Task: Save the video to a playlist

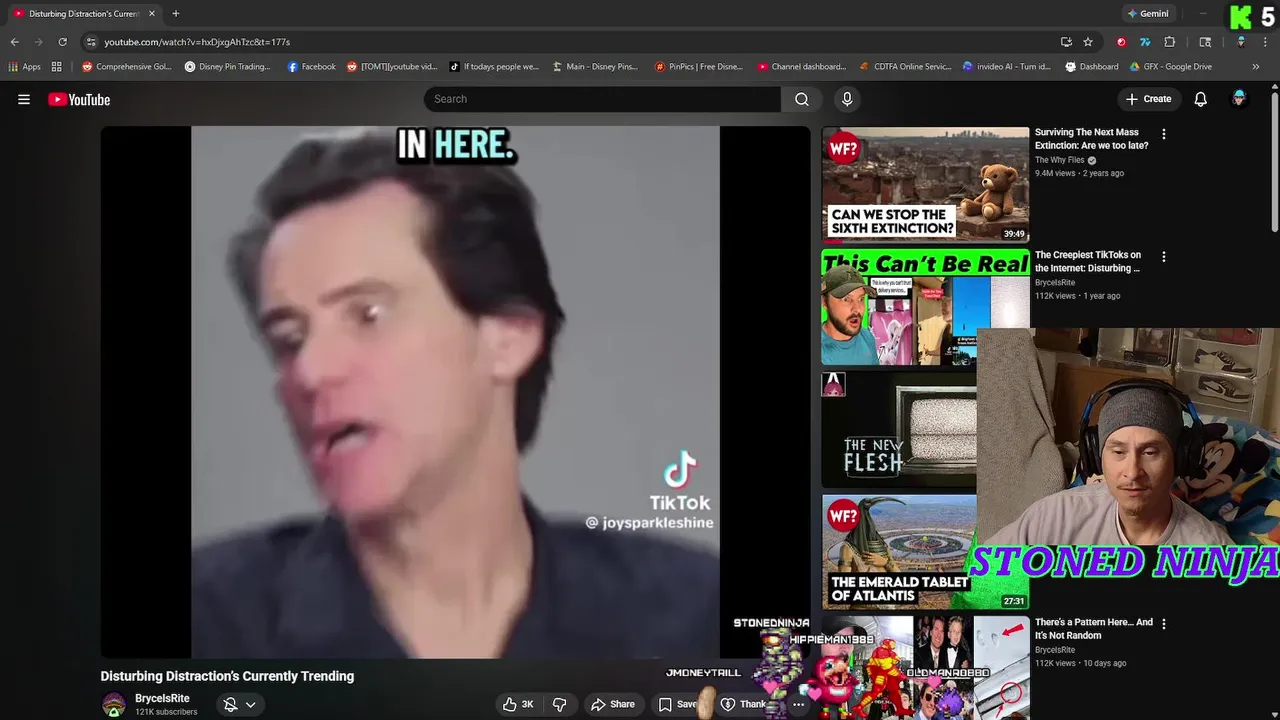Action: click(677, 704)
